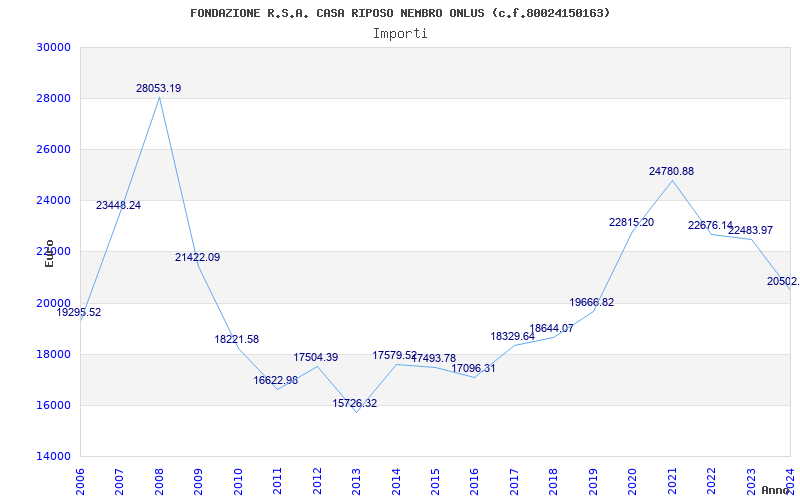Screen dimensions: 800x500
Task: Click the 16000 y-axis tick label
Action: click(x=53, y=405)
